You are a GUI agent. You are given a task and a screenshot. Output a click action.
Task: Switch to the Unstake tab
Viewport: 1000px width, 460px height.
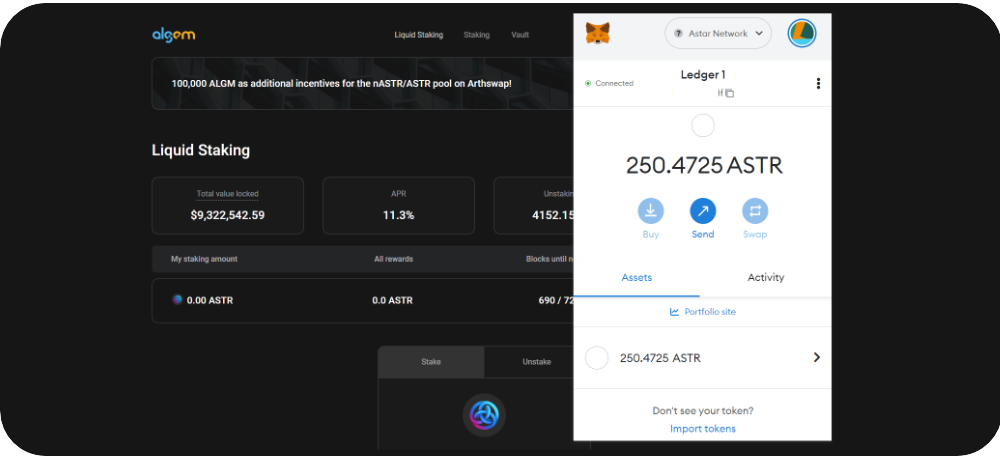pos(536,361)
